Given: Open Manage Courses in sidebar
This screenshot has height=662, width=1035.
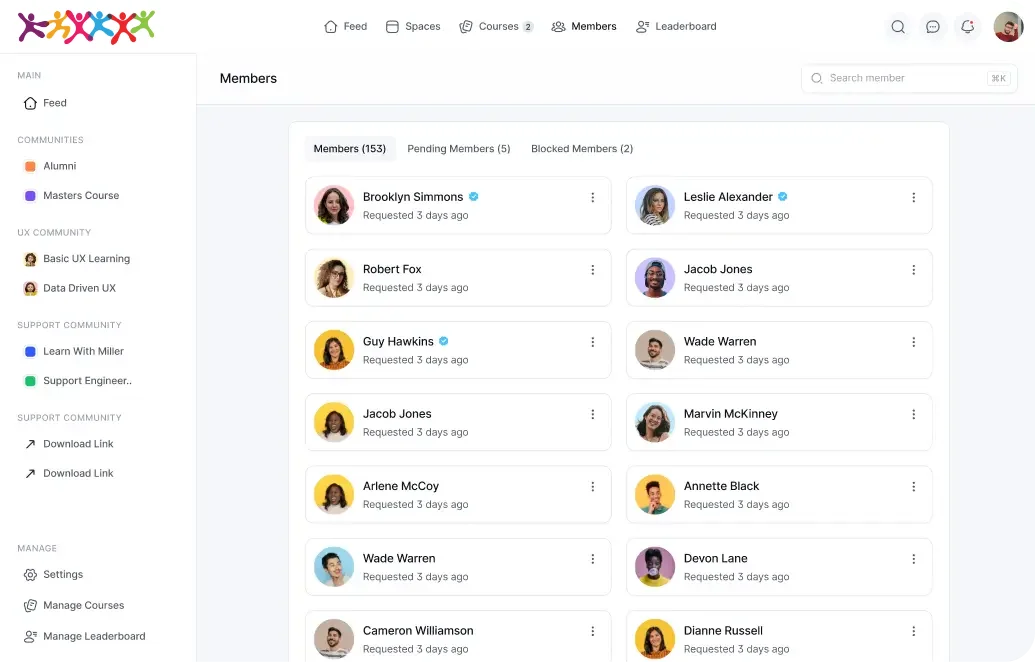Looking at the screenshot, I should pyautogui.click(x=30, y=606).
